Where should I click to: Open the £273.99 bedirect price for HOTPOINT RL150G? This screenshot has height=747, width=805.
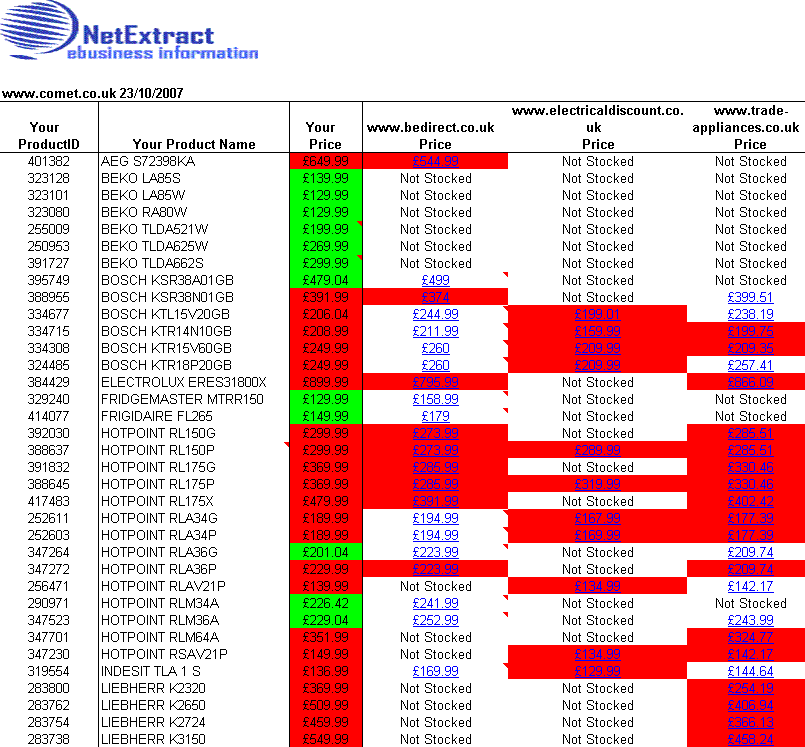[435, 433]
